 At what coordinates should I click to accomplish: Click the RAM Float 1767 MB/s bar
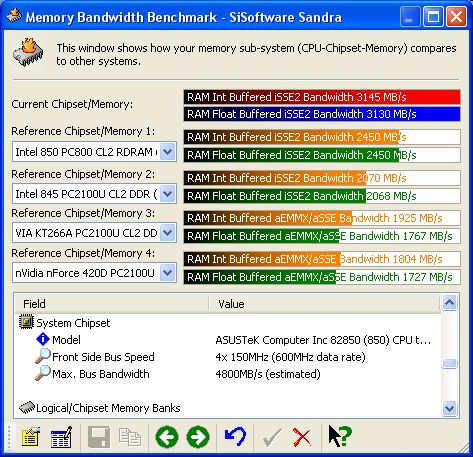322,236
